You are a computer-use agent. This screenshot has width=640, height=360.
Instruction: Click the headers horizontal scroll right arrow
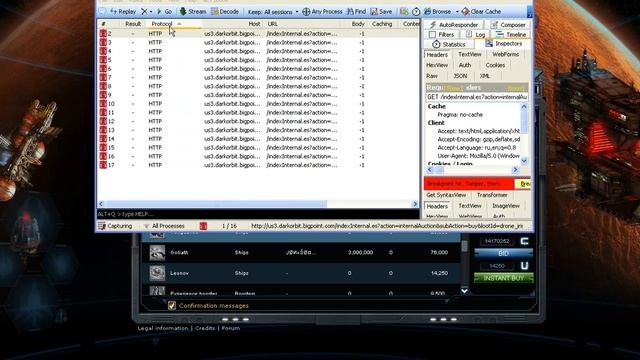(515, 170)
